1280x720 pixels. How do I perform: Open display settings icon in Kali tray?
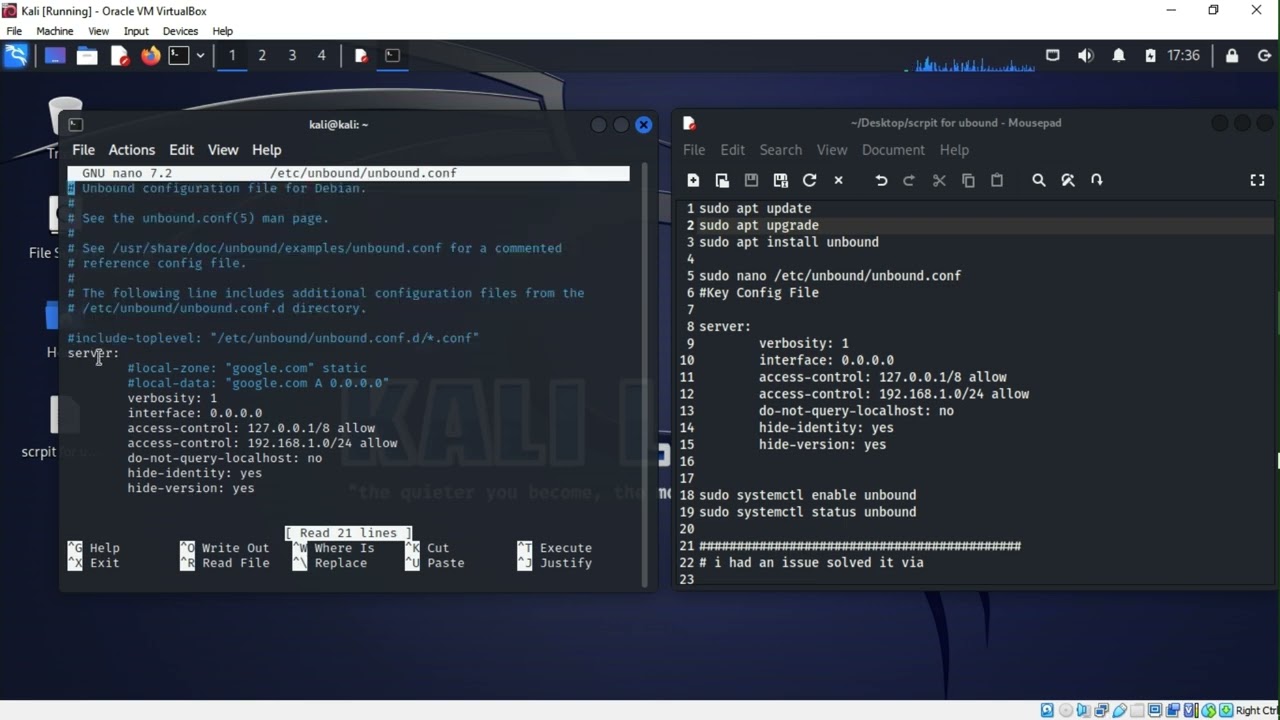click(1052, 56)
